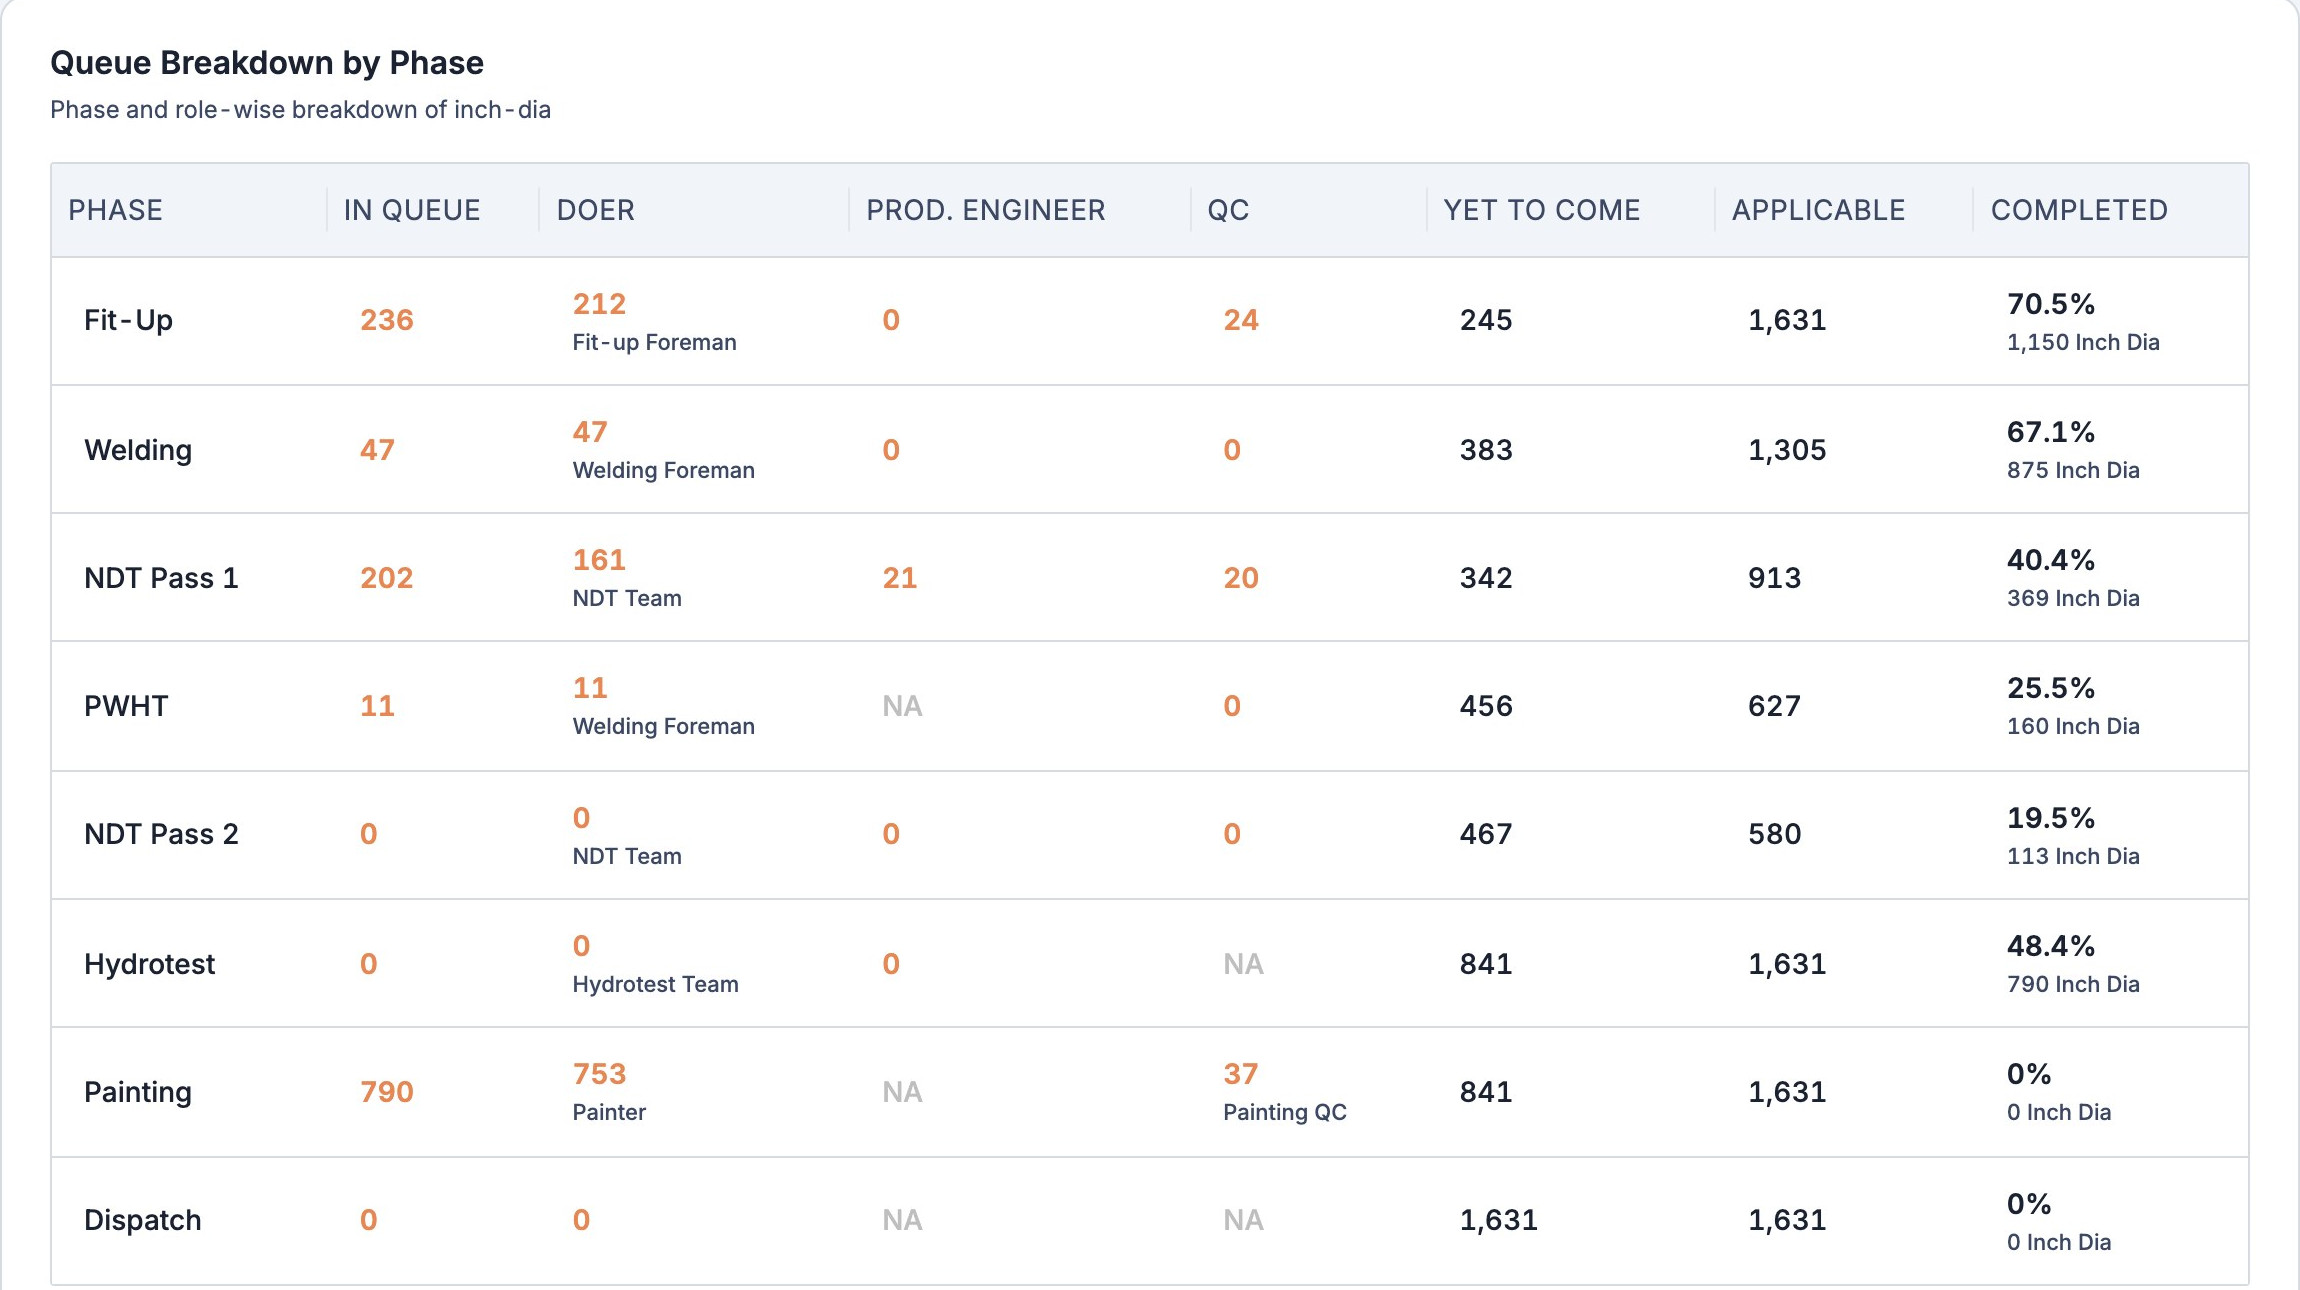Click NDT Pass 1 doer count 161

pyautogui.click(x=599, y=560)
